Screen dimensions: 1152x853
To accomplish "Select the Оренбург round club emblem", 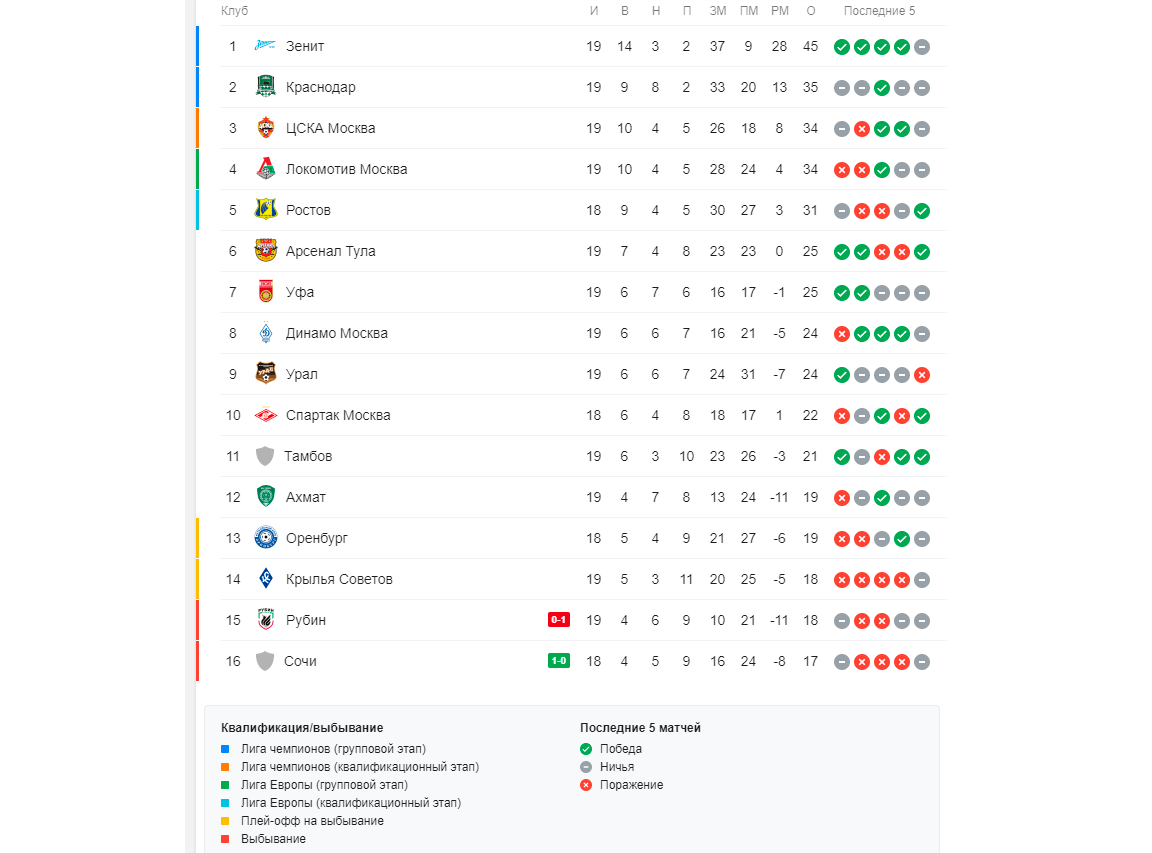I will pyautogui.click(x=265, y=538).
